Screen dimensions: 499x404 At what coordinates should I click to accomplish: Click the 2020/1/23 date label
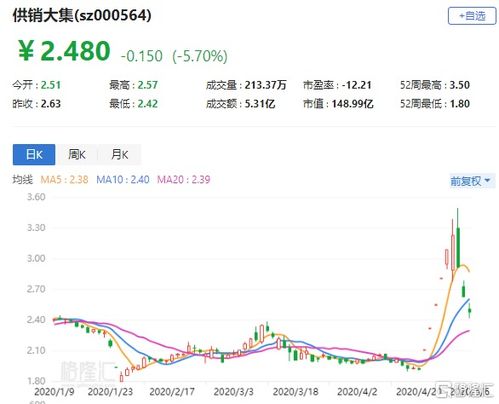coord(110,392)
